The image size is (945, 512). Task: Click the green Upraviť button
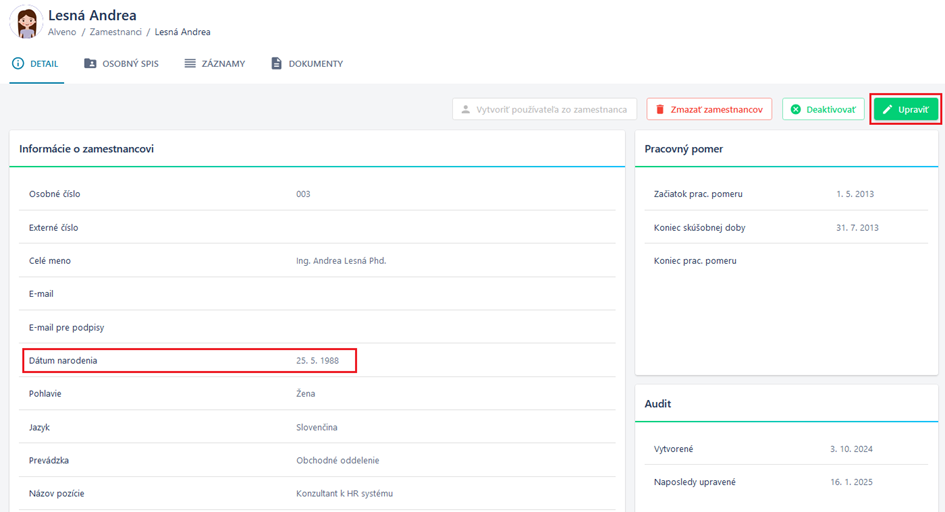(x=906, y=109)
